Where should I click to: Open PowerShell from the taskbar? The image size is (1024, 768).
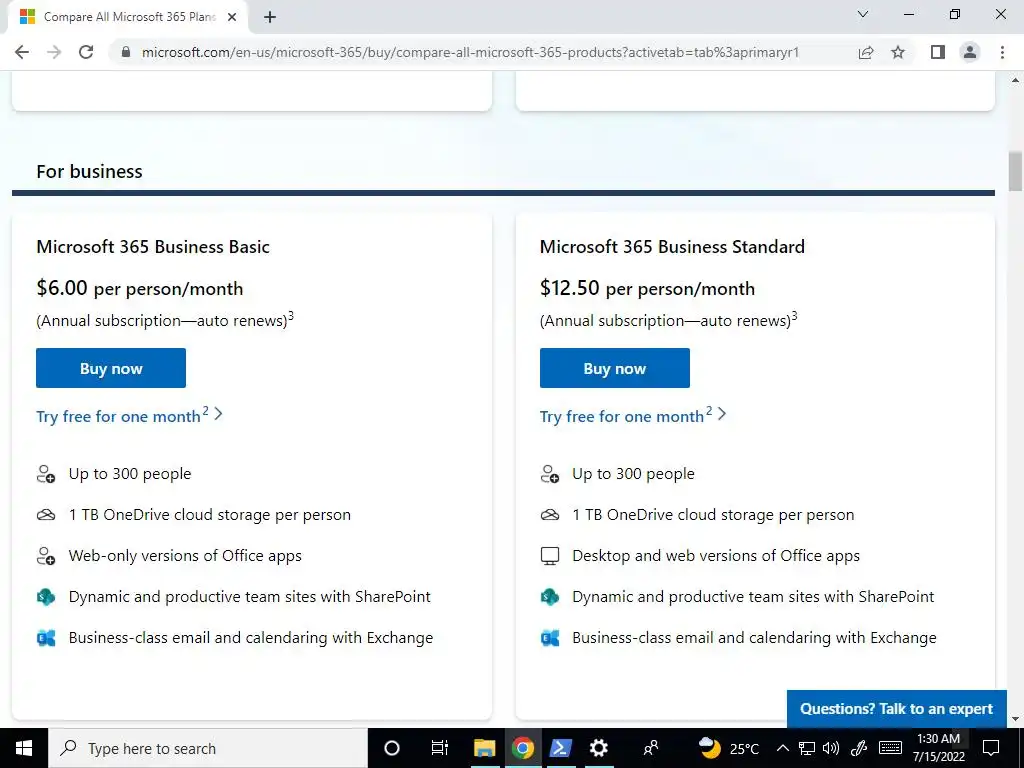tap(560, 748)
